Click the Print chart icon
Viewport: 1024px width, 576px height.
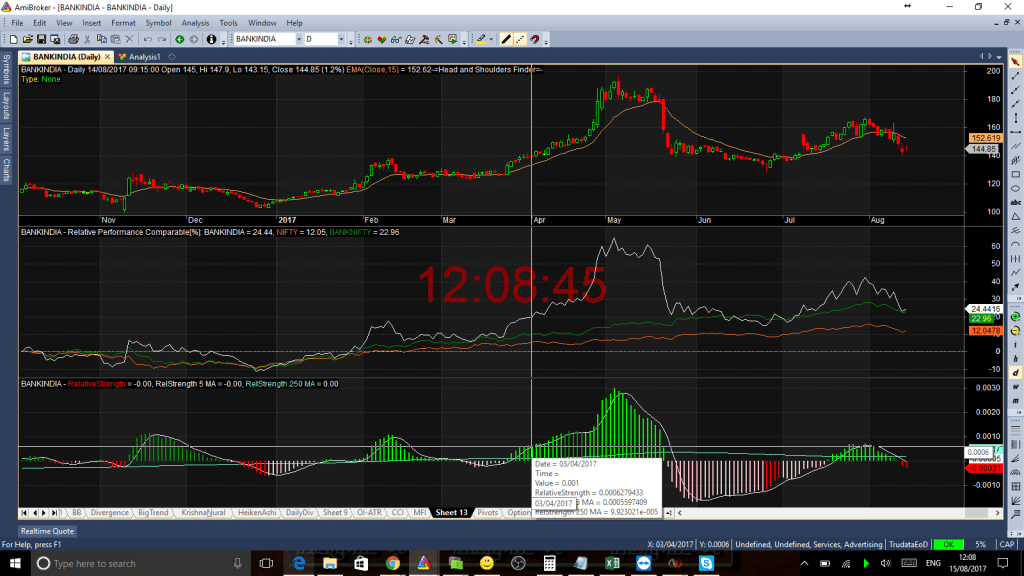click(x=73, y=39)
